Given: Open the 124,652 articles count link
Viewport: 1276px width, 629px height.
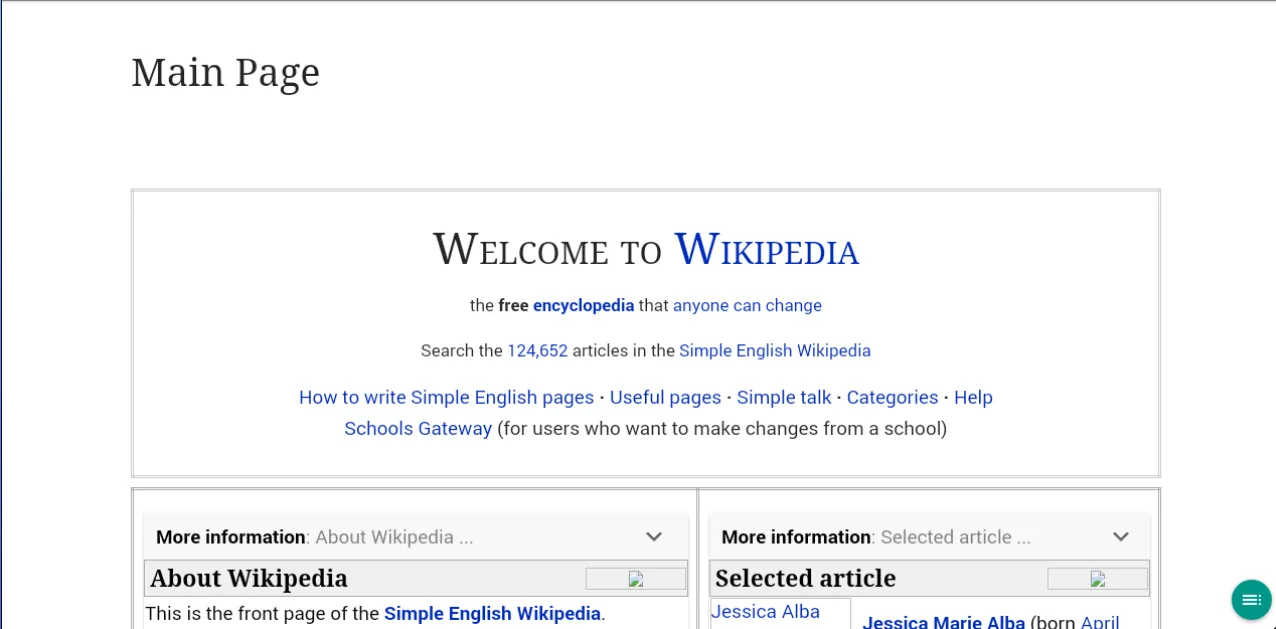Looking at the screenshot, I should (x=537, y=351).
